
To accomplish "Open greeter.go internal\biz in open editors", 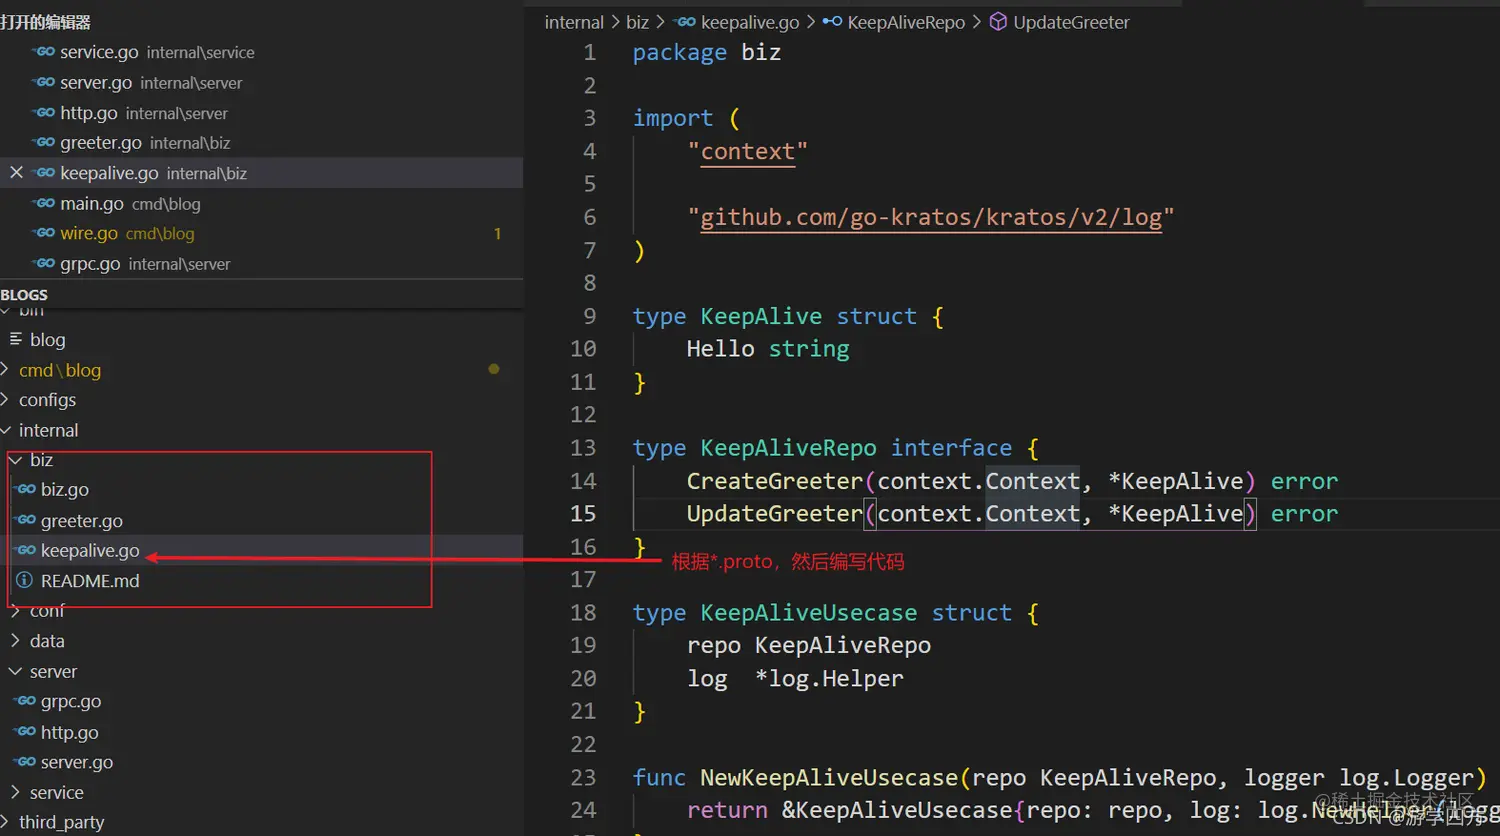I will click(x=261, y=143).
